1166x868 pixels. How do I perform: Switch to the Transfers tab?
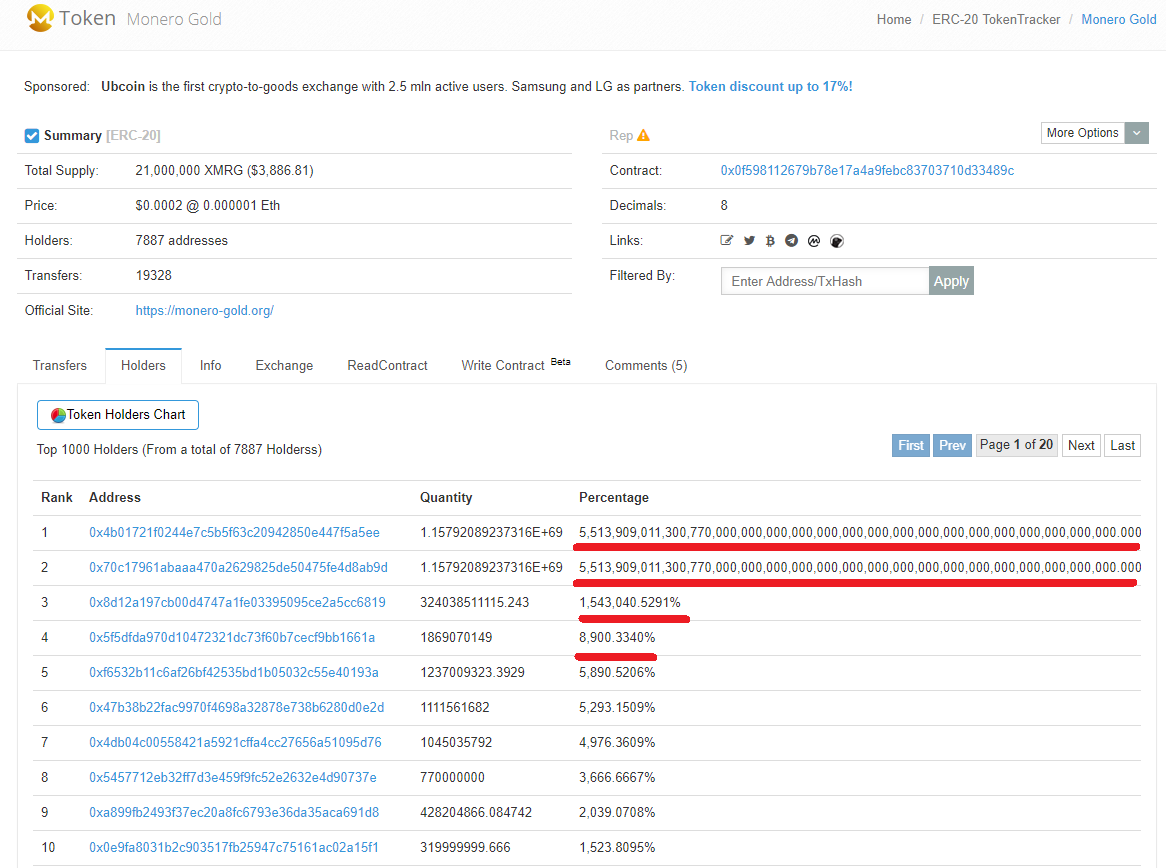(59, 365)
